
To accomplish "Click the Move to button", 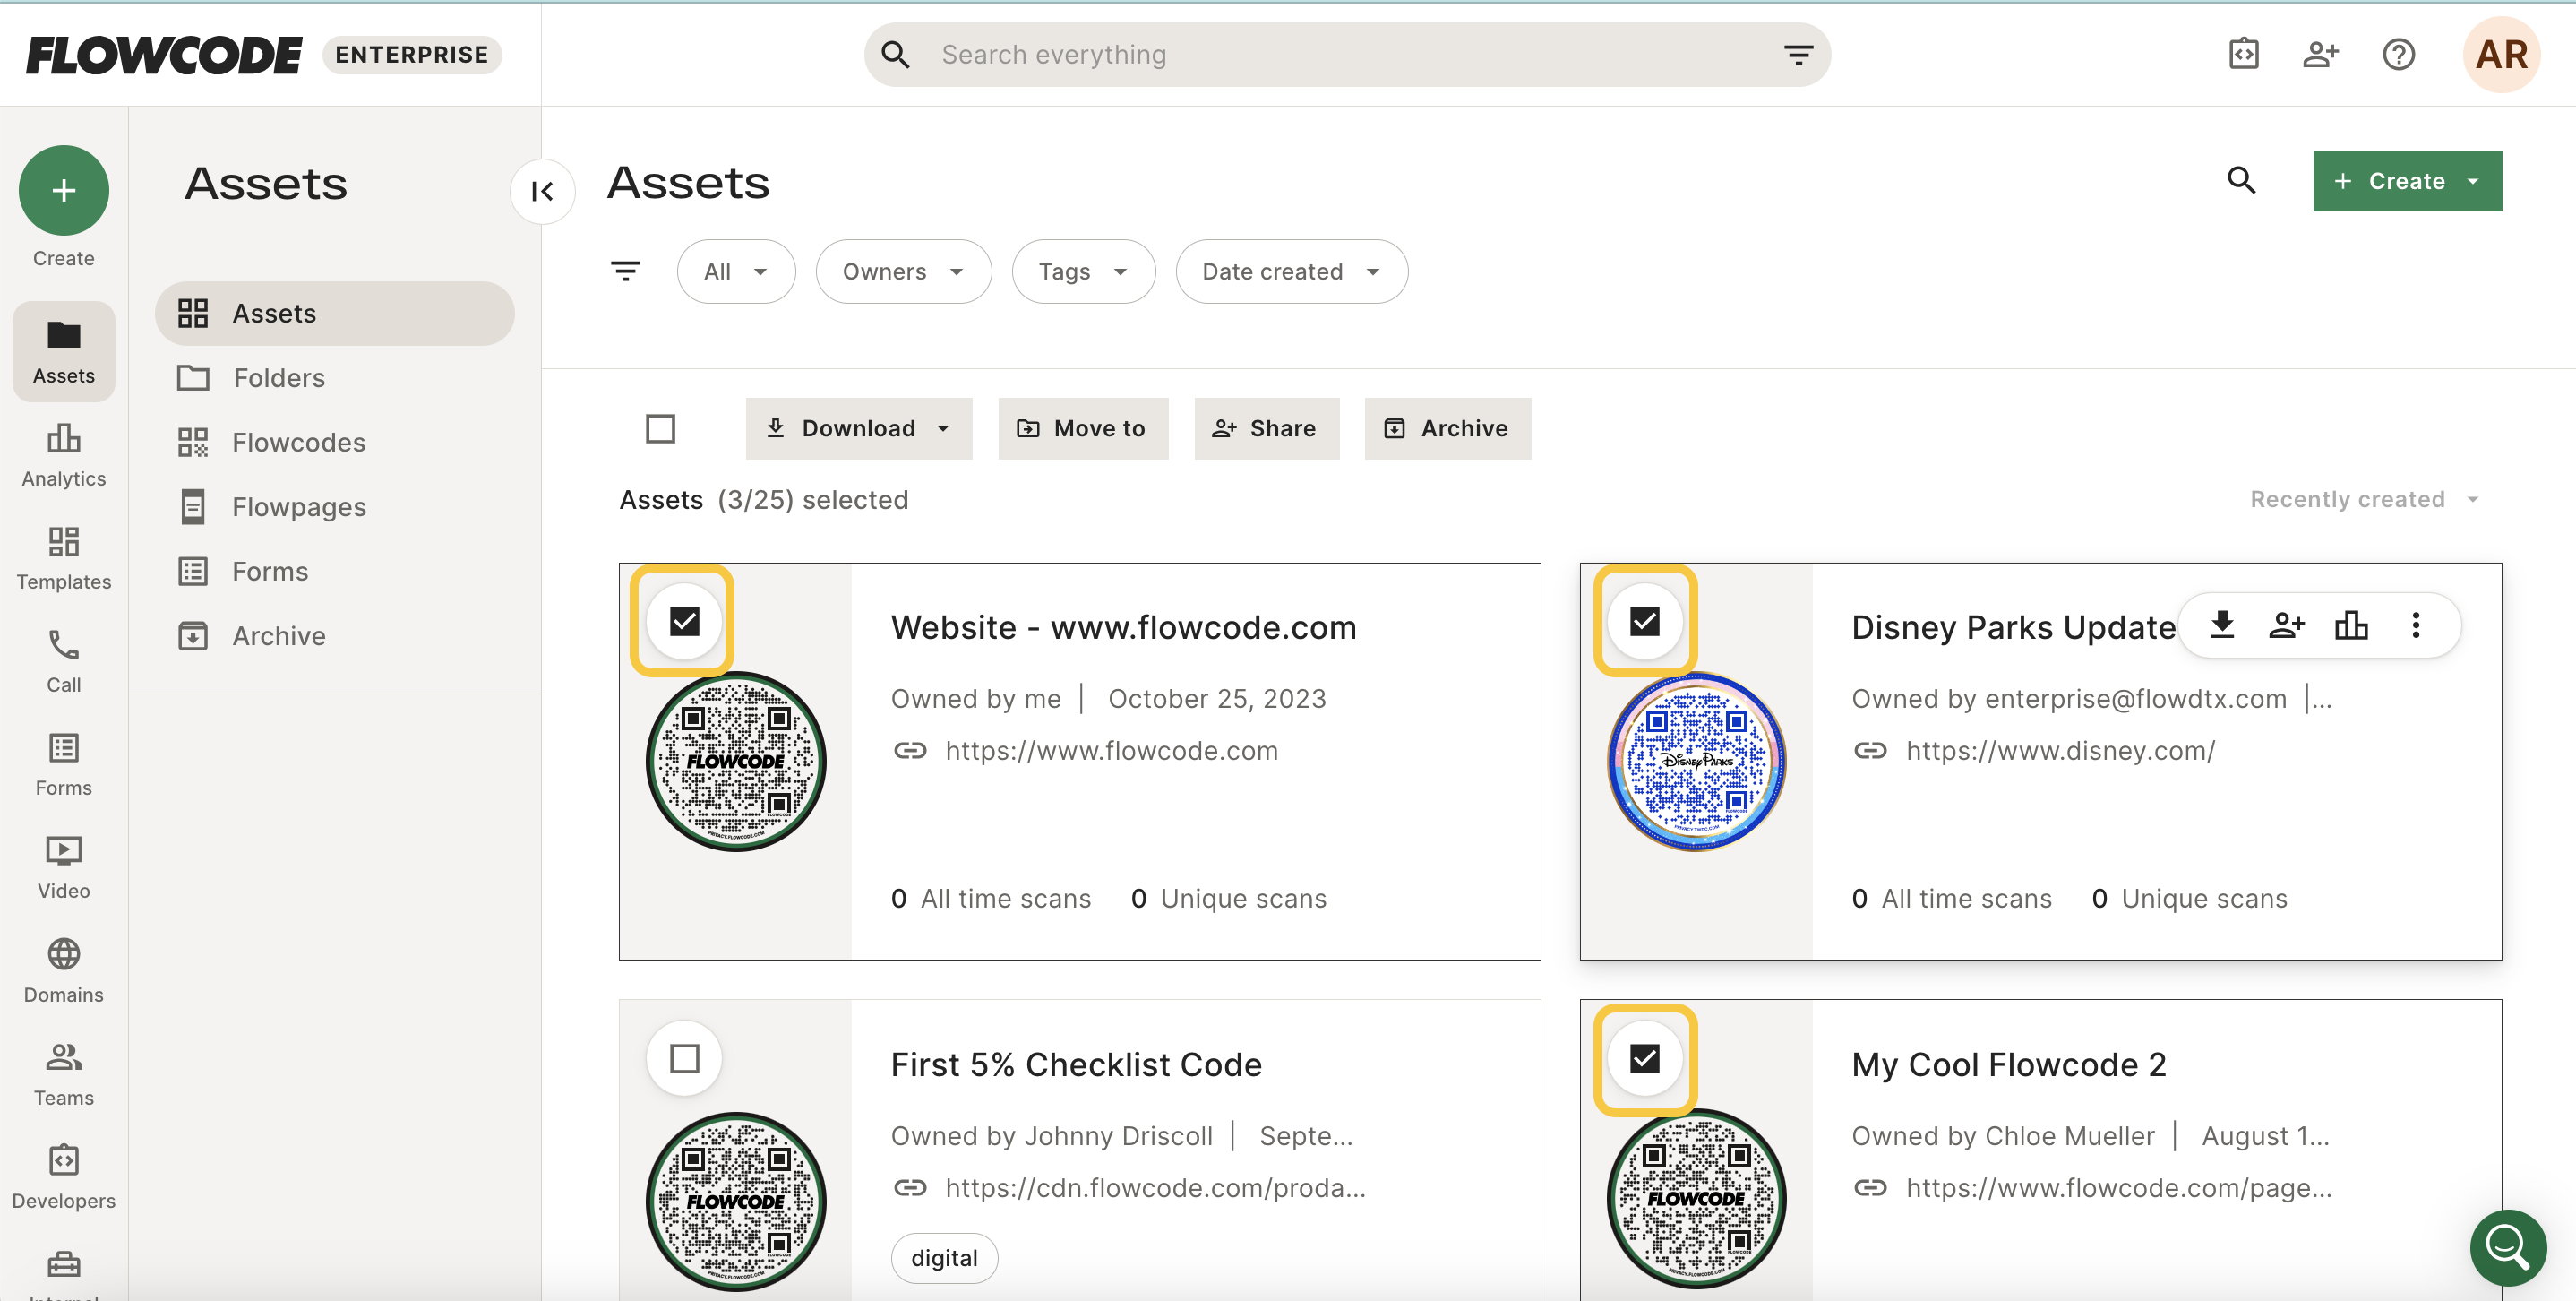I will click(1082, 429).
